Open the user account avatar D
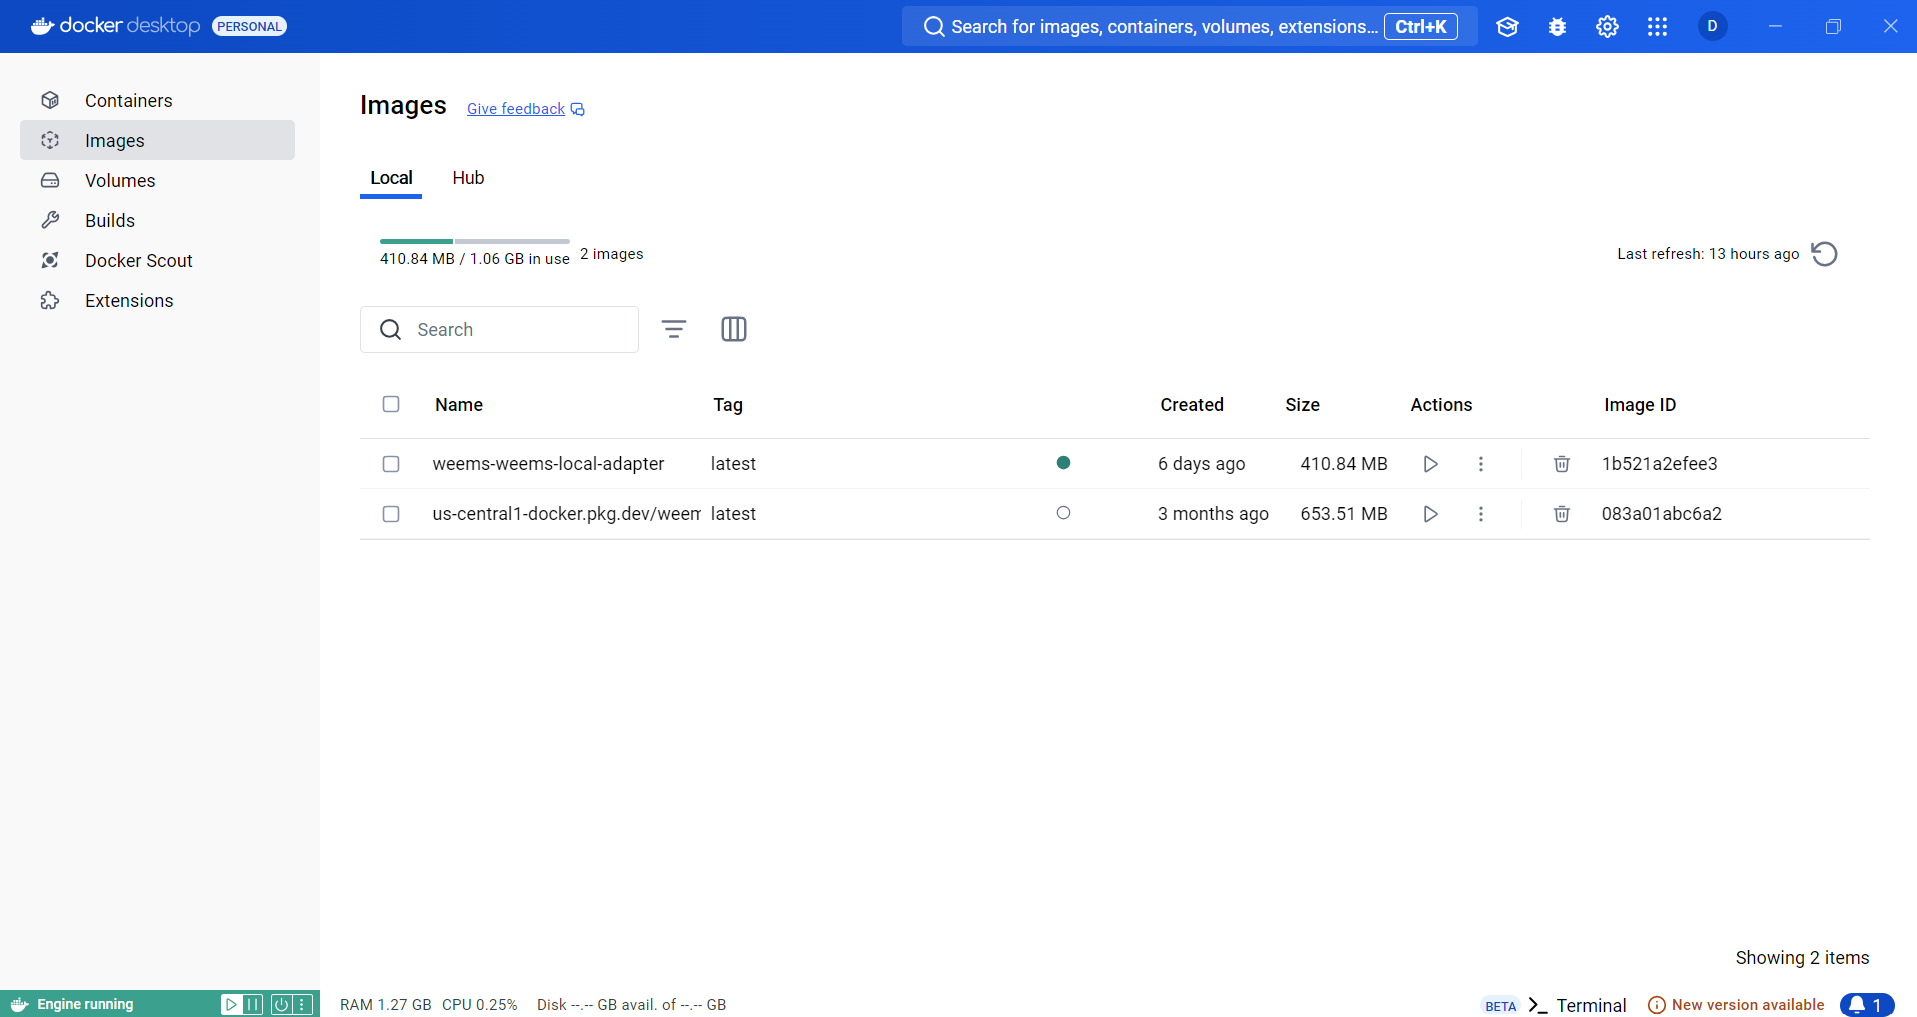This screenshot has width=1917, height=1017. pyautogui.click(x=1713, y=26)
